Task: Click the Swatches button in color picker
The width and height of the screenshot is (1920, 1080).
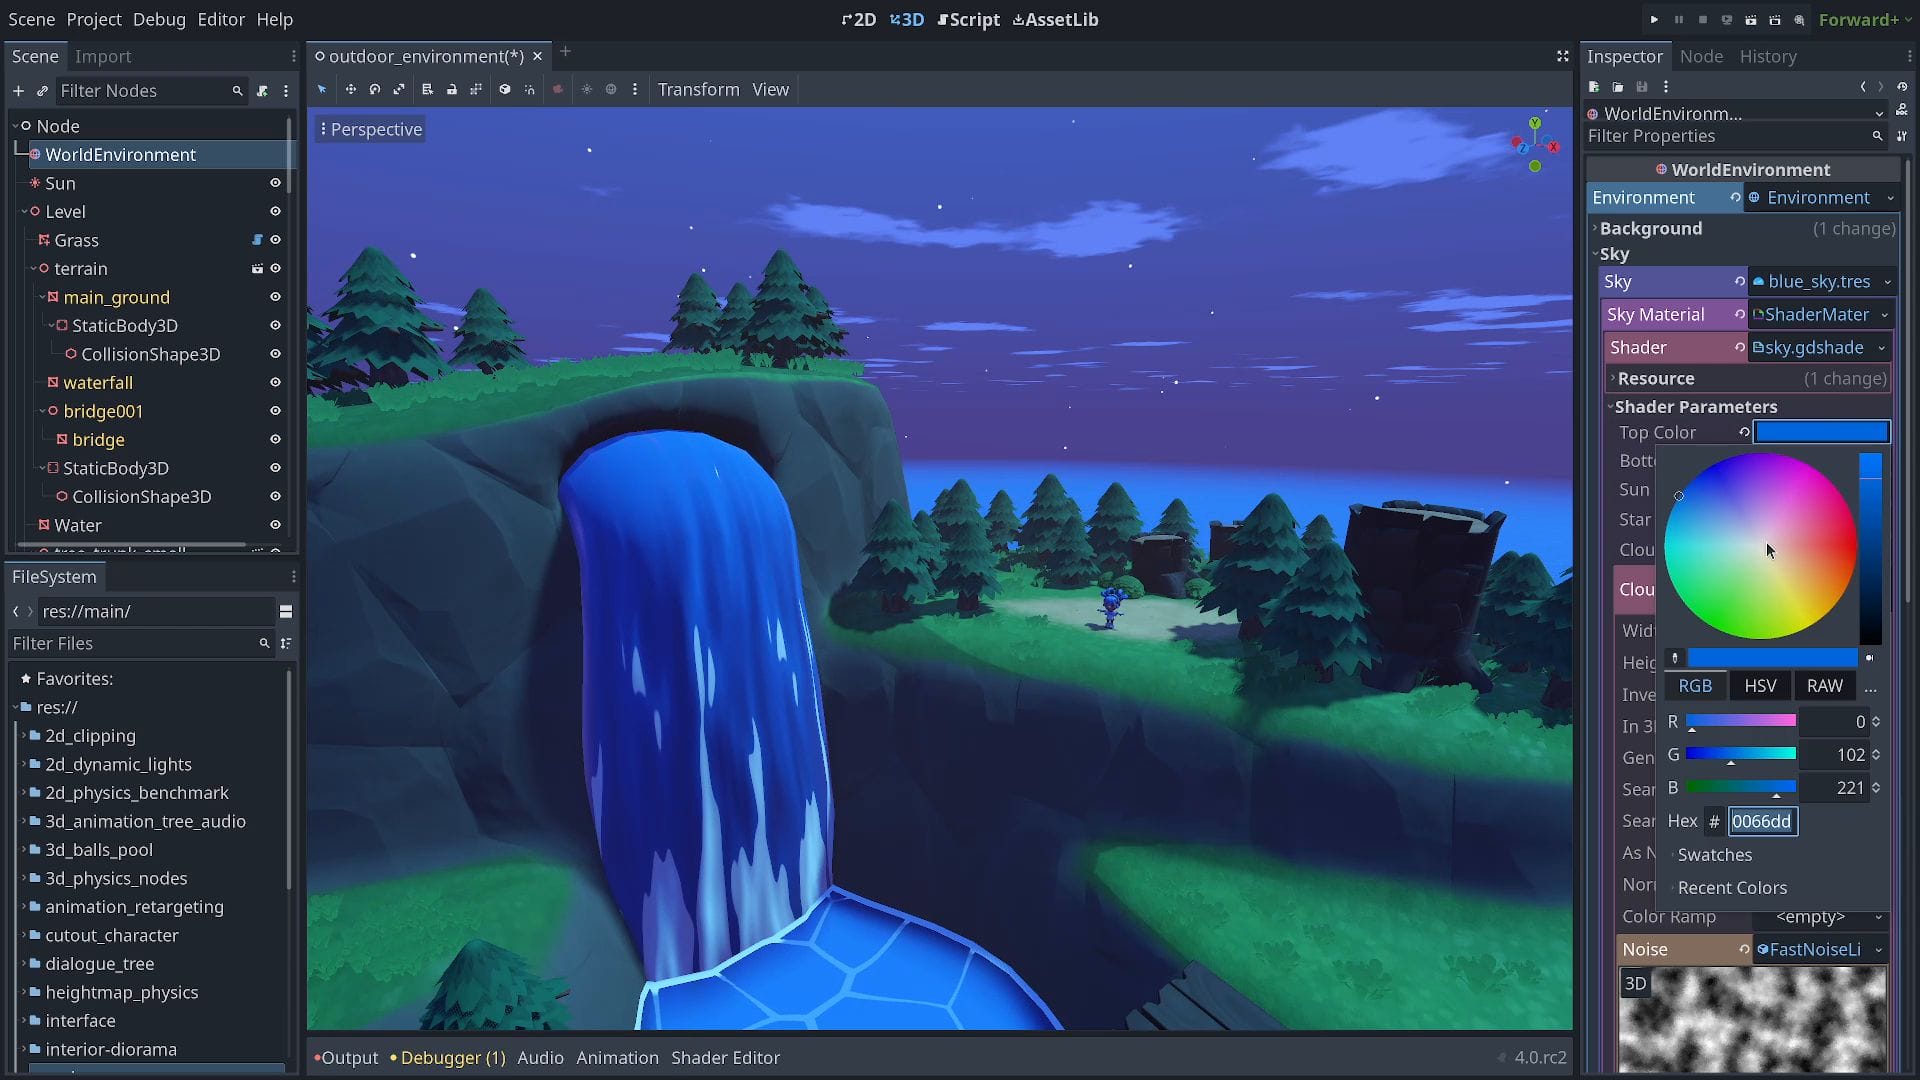Action: tap(1714, 855)
